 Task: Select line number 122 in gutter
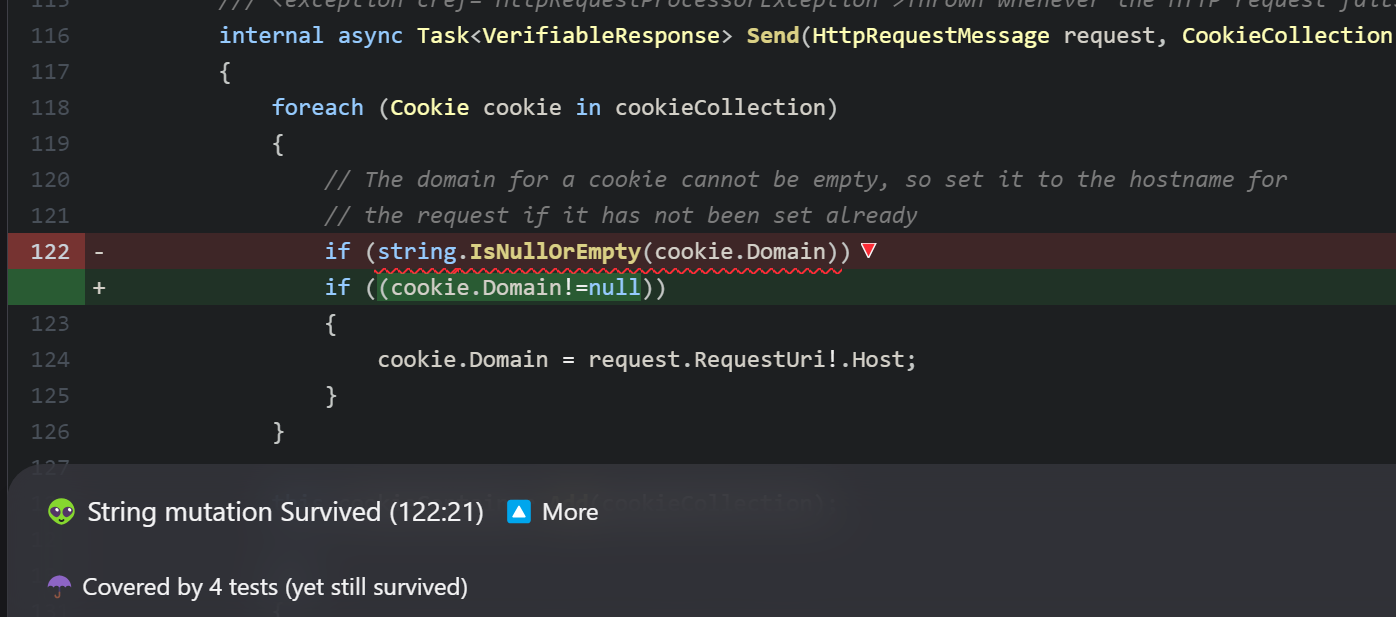pyautogui.click(x=50, y=252)
